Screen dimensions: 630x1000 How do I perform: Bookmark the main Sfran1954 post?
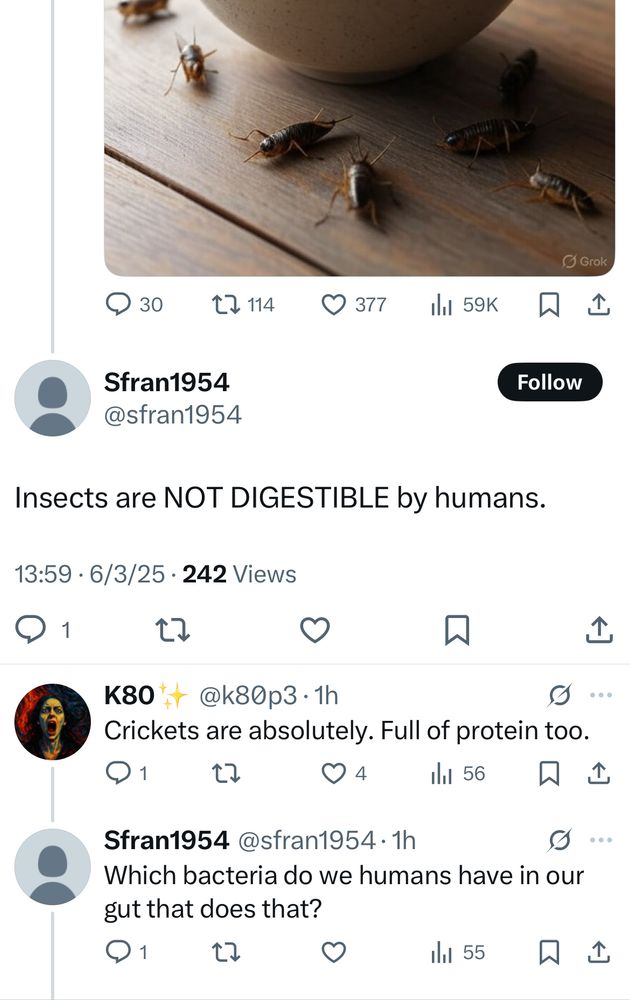[456, 629]
